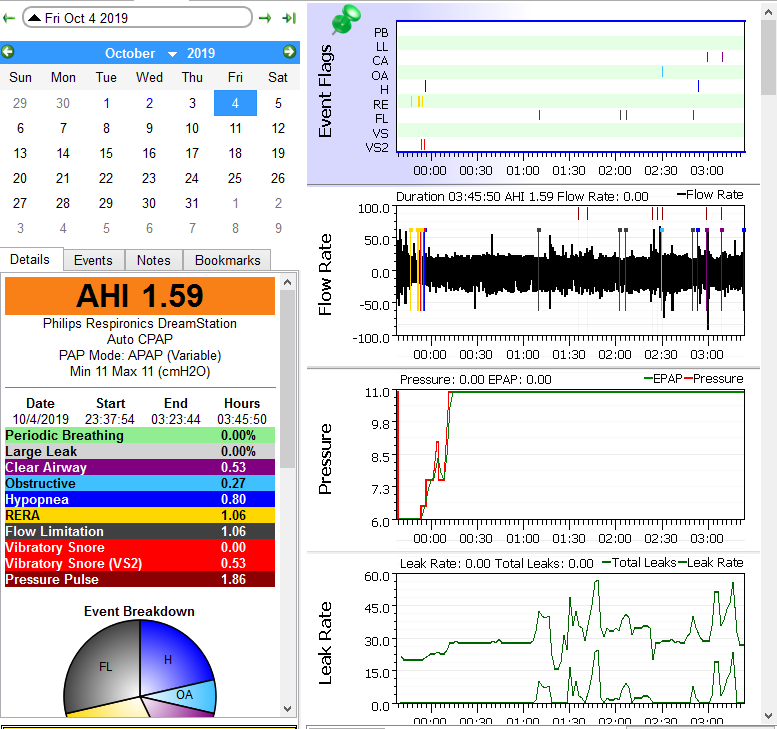The width and height of the screenshot is (777, 729).
Task: Select October 5 in calendar
Action: coord(278,103)
